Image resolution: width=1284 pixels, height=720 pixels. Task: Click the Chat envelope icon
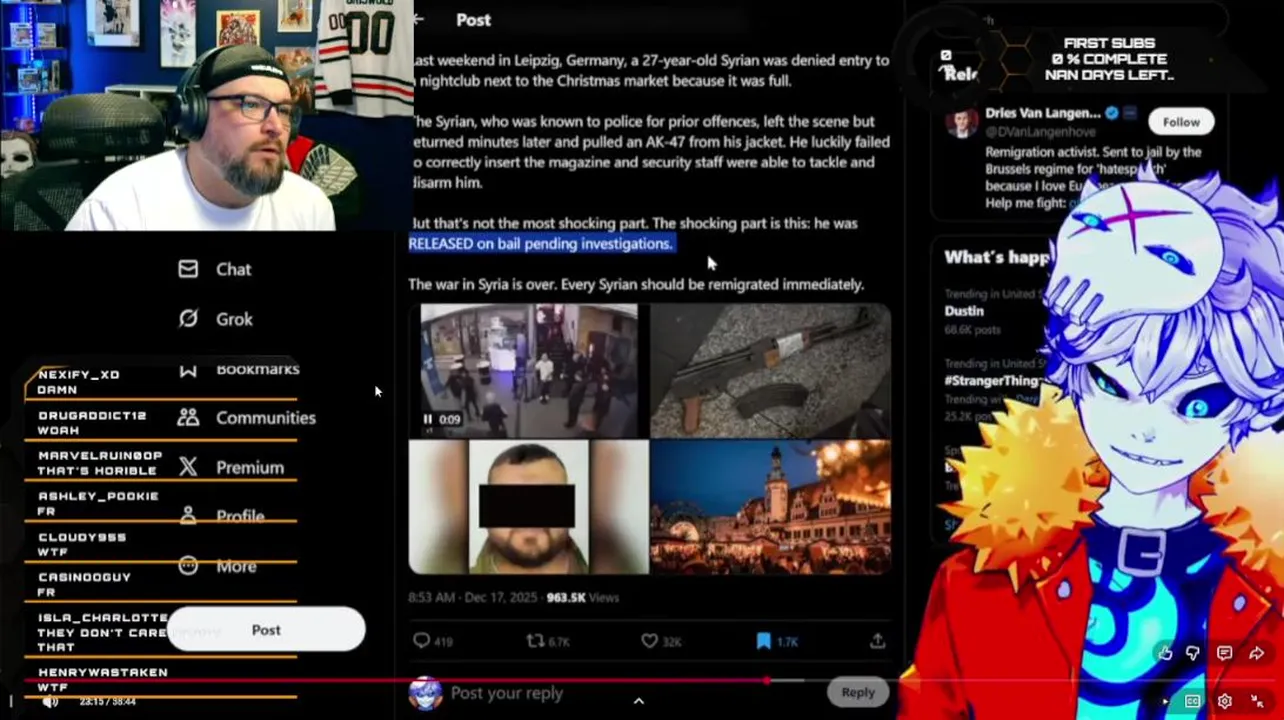pyautogui.click(x=188, y=269)
